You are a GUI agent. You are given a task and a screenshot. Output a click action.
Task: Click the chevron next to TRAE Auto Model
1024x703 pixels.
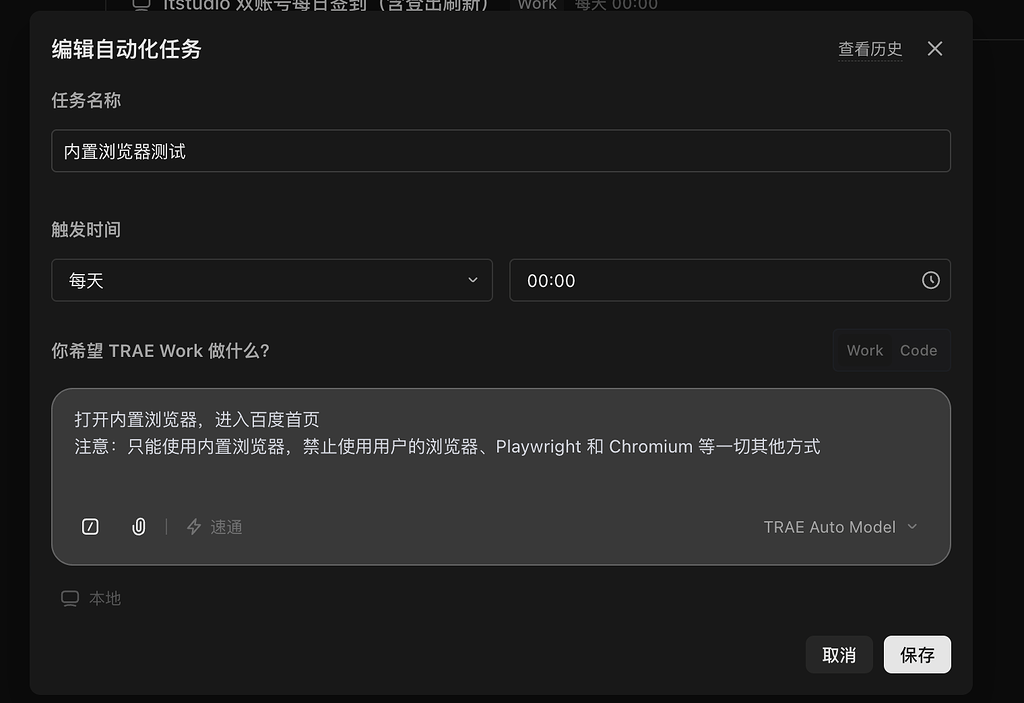912,527
